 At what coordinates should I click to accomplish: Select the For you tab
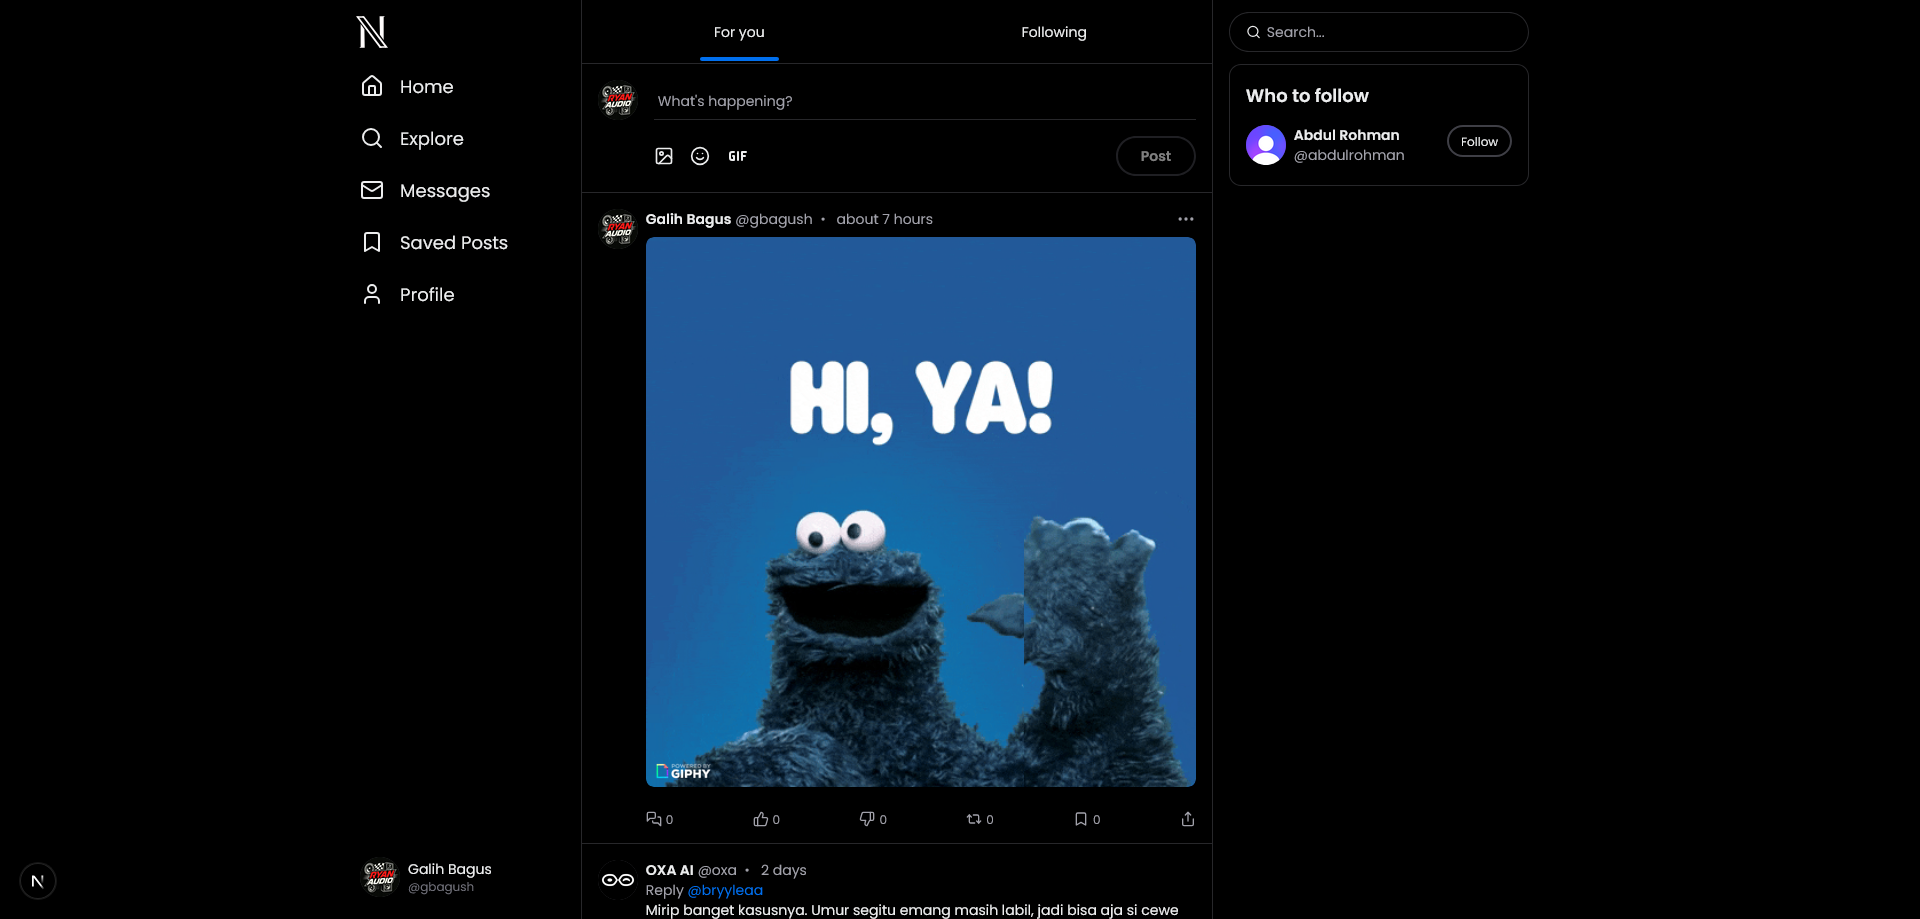tap(739, 32)
